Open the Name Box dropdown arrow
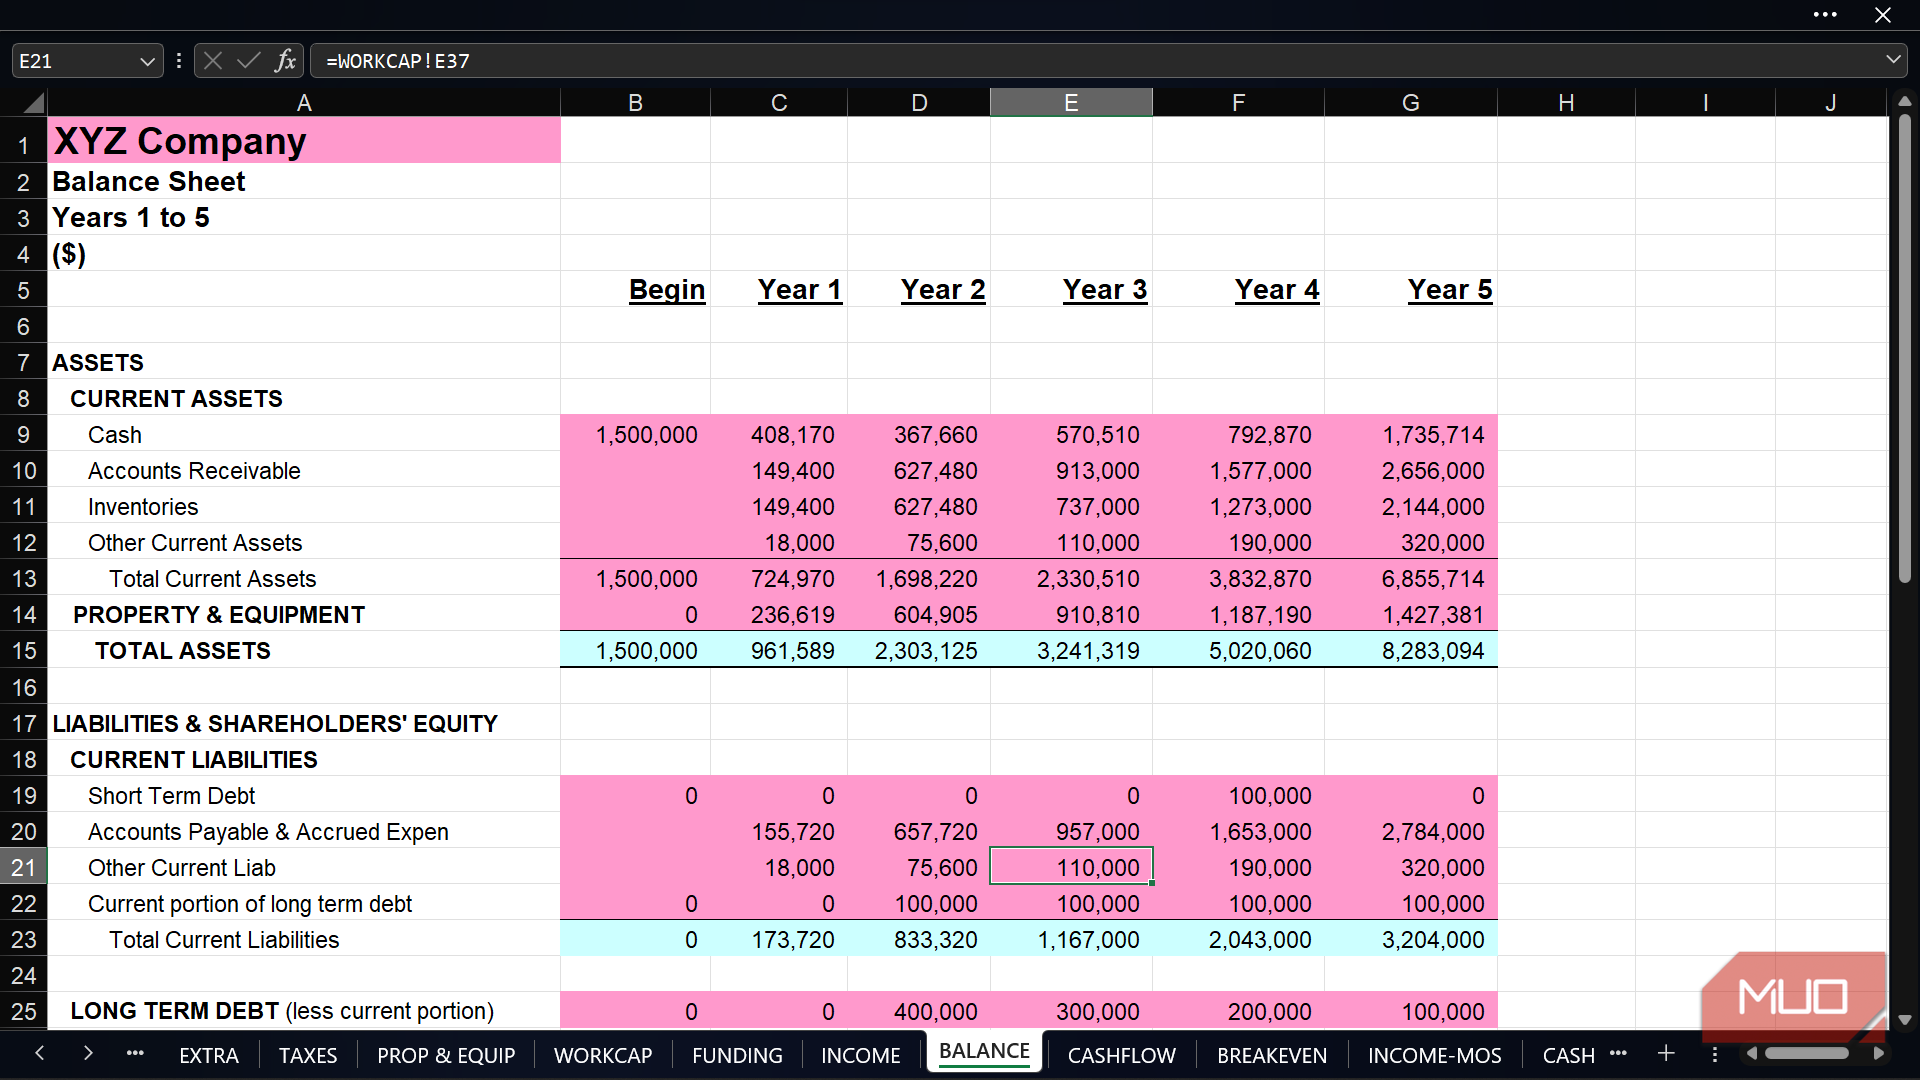Viewport: 1920px width, 1080px height. click(x=147, y=61)
